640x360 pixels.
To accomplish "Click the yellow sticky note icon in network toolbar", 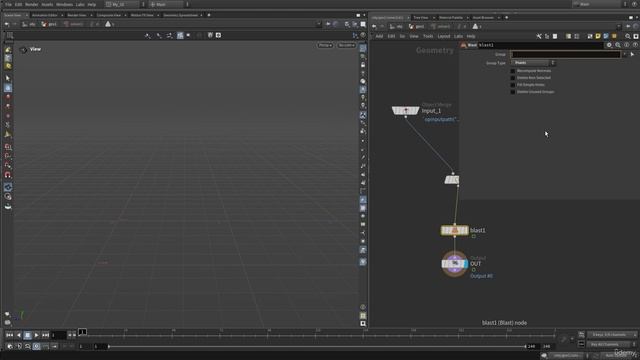I will coord(598,36).
